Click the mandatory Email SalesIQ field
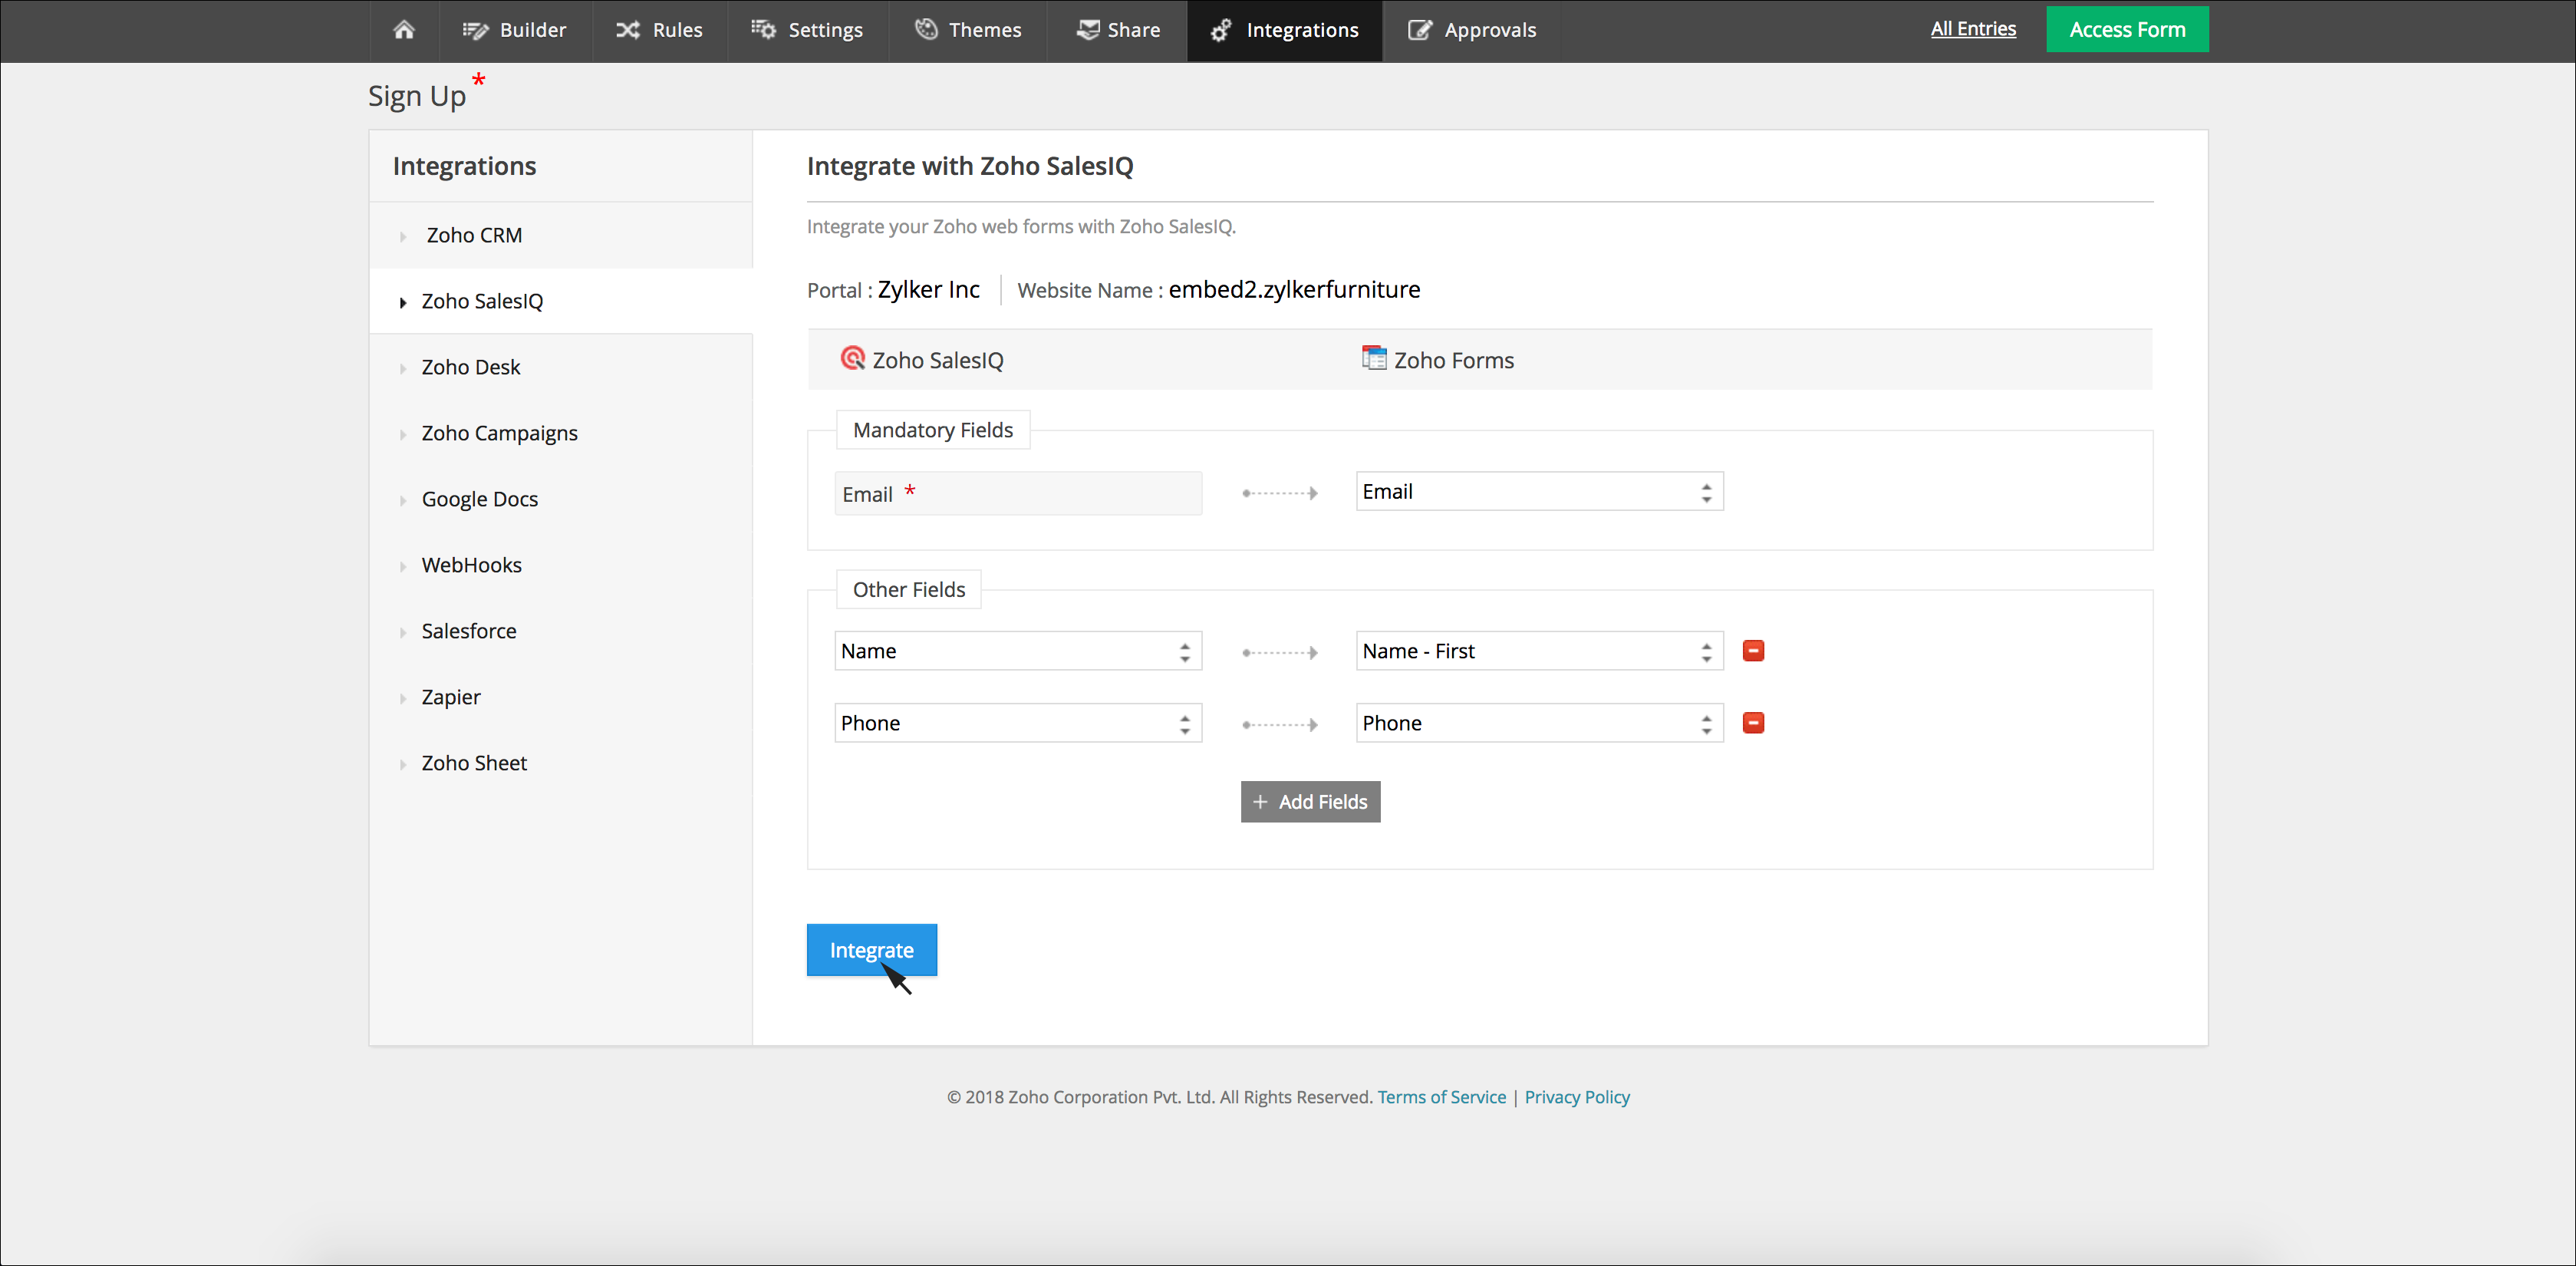 (1018, 494)
